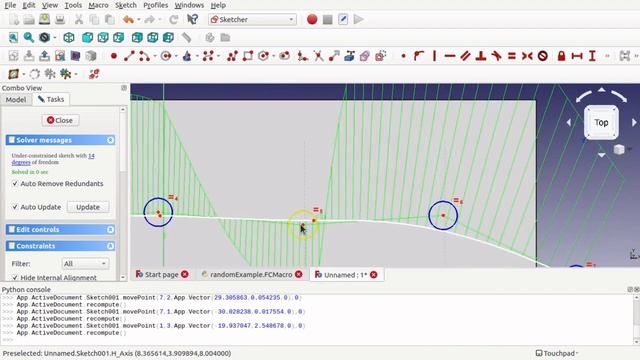Toggle Auto Update checkbox
This screenshot has height=360, width=640.
(15, 207)
